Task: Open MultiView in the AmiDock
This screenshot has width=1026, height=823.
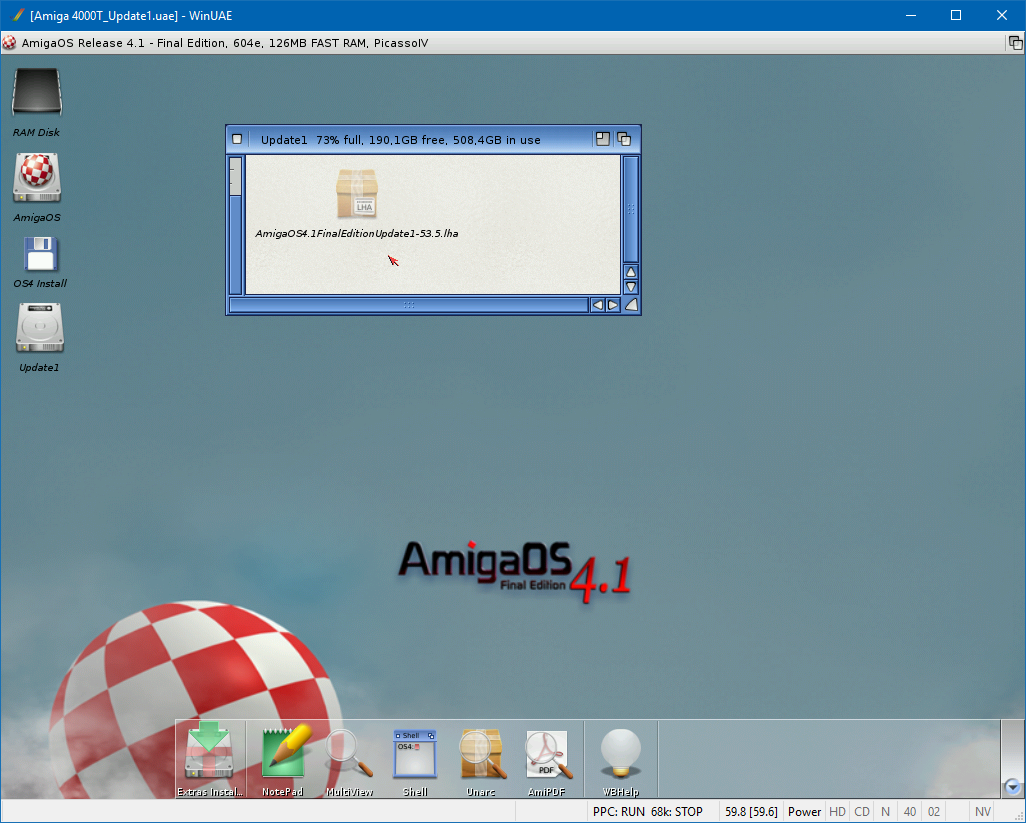Action: (349, 755)
